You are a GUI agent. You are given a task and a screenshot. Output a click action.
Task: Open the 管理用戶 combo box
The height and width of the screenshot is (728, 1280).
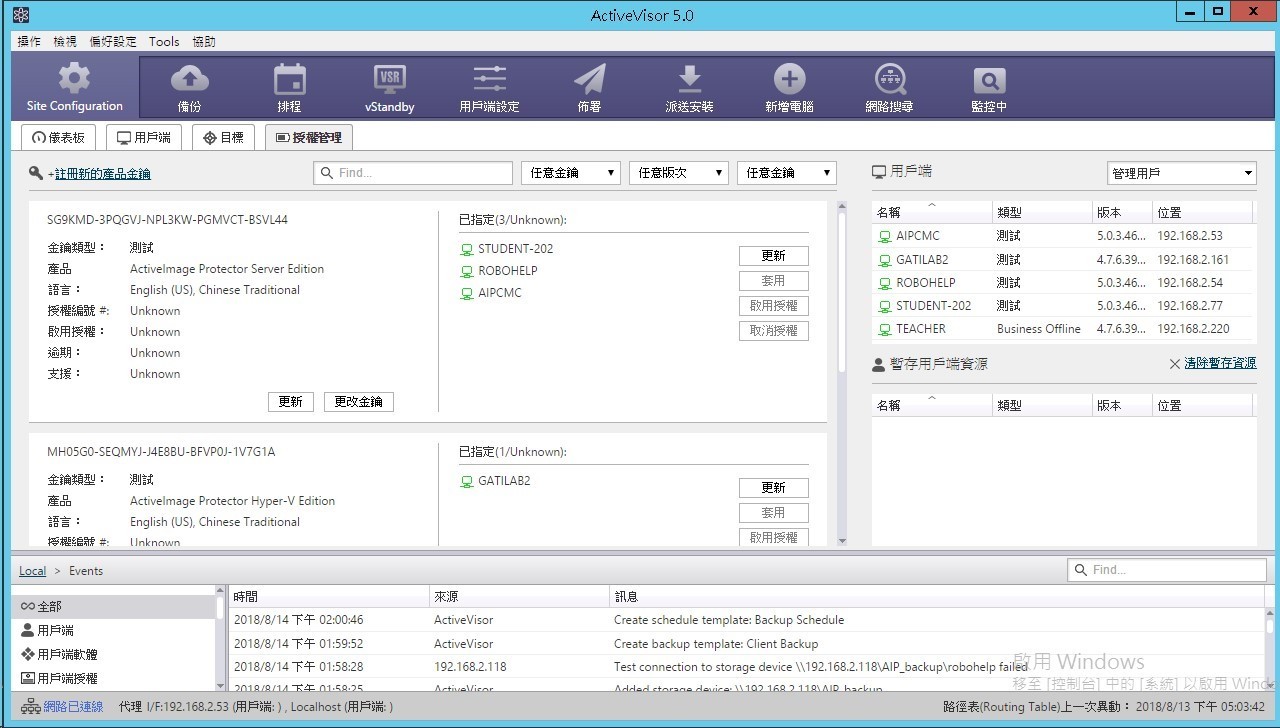point(1181,173)
